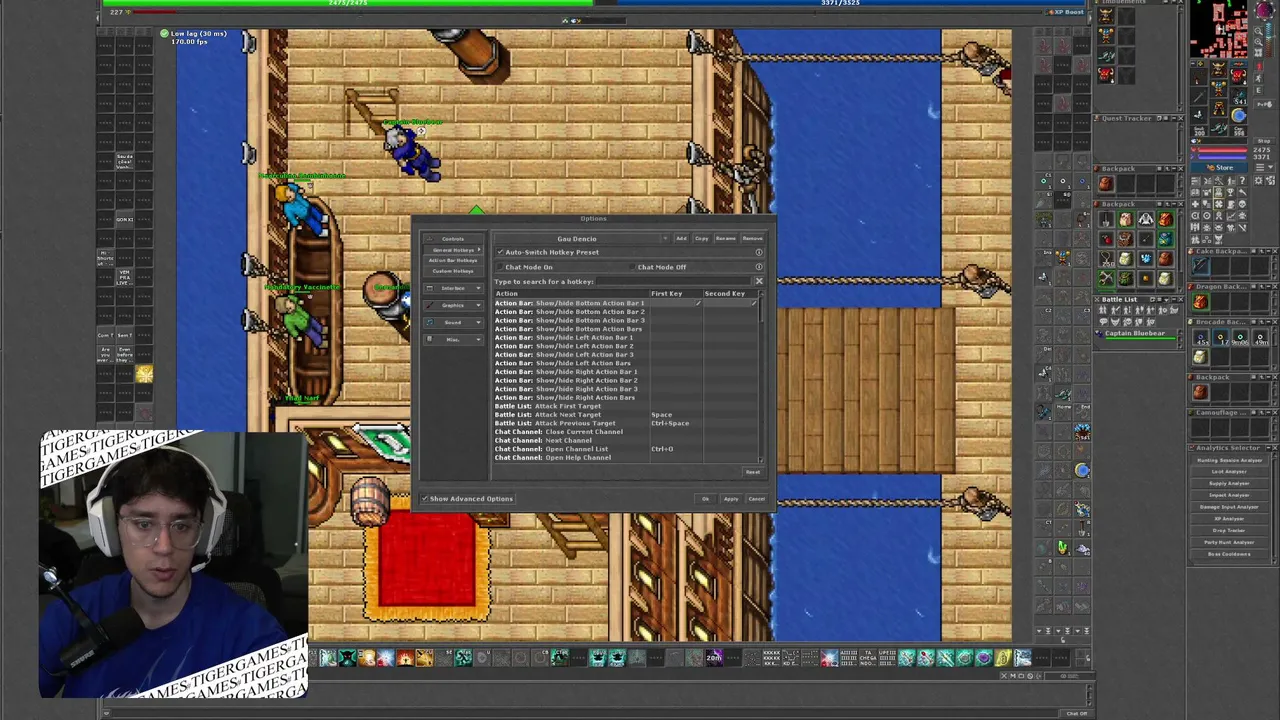Clear the hotkey search with the X icon
This screenshot has height=720, width=1280.
point(759,282)
